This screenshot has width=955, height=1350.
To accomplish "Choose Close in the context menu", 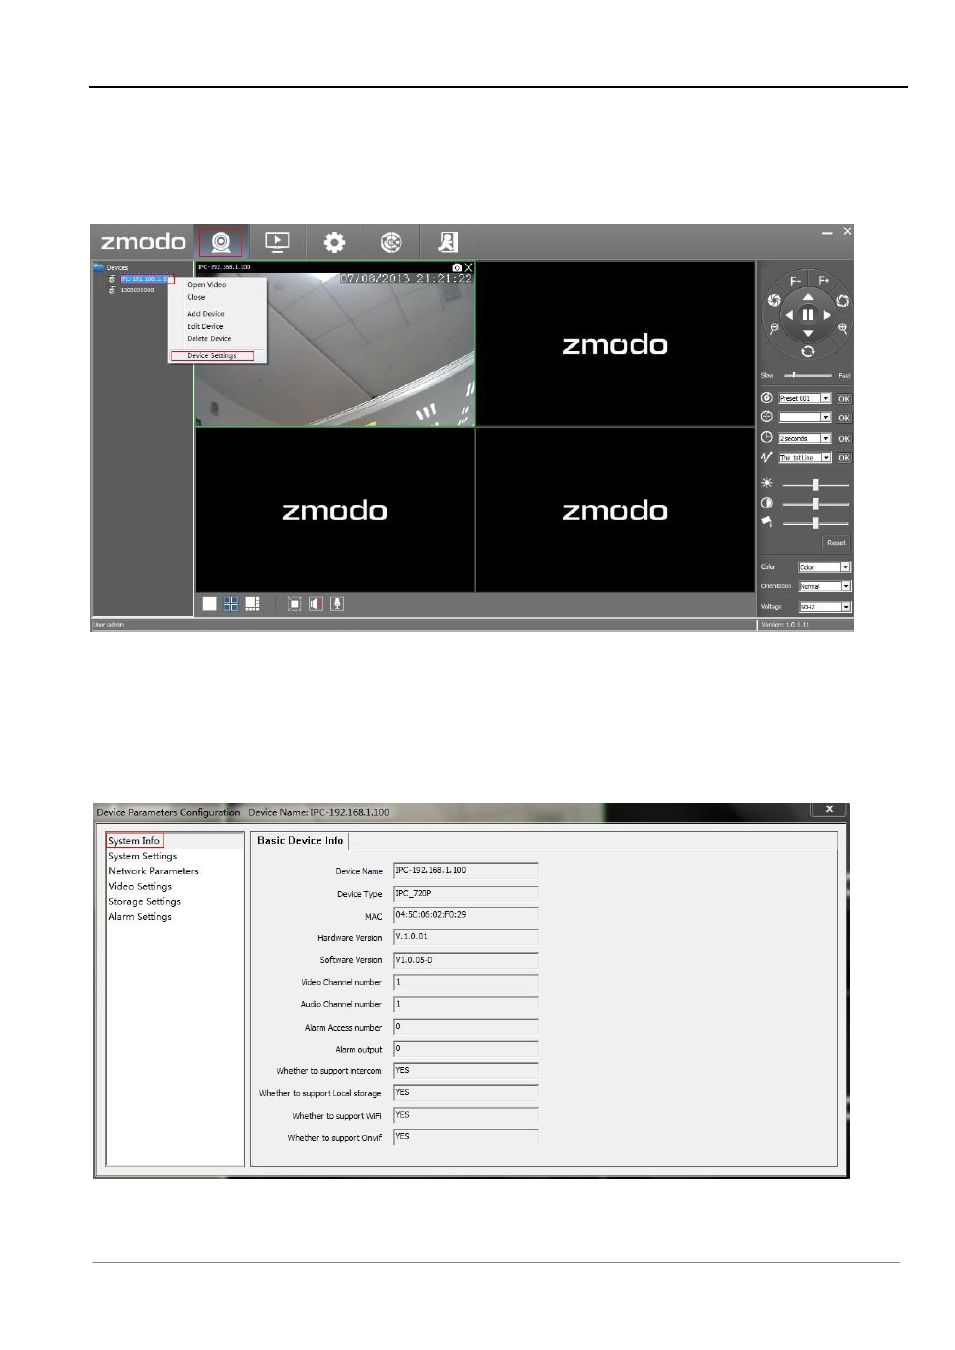I will click(196, 297).
